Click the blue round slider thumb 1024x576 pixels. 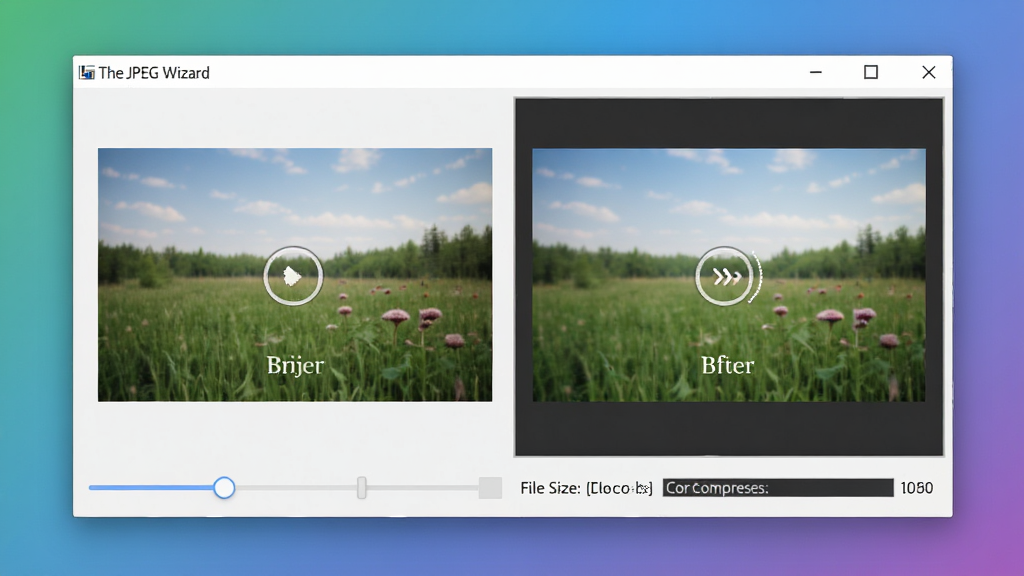tap(224, 488)
